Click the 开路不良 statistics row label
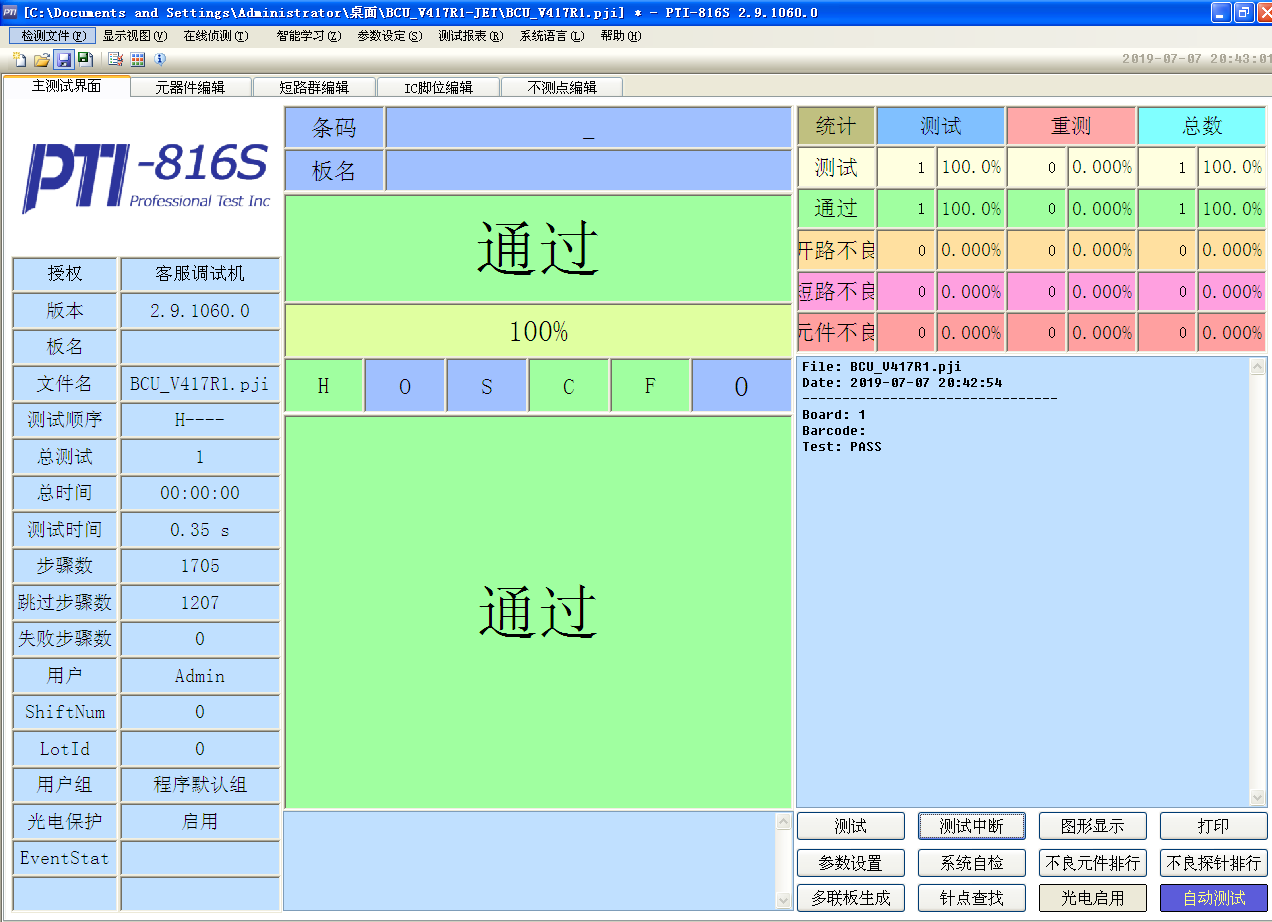The height and width of the screenshot is (922, 1272). (x=836, y=250)
